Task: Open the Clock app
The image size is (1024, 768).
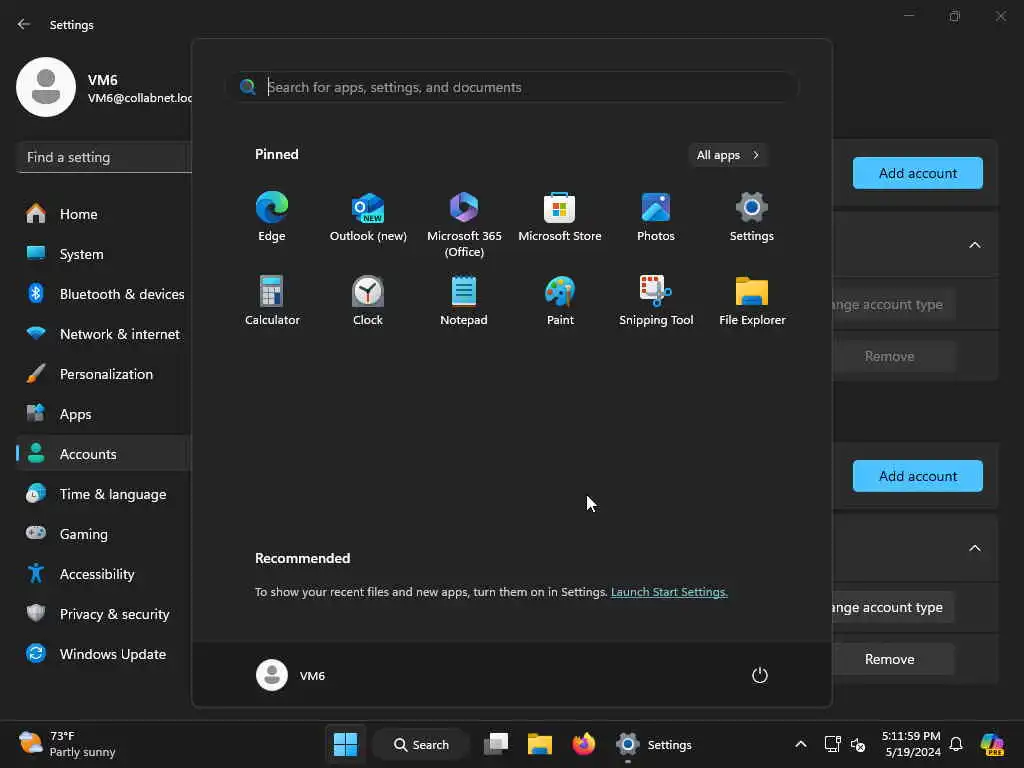Action: 368,300
